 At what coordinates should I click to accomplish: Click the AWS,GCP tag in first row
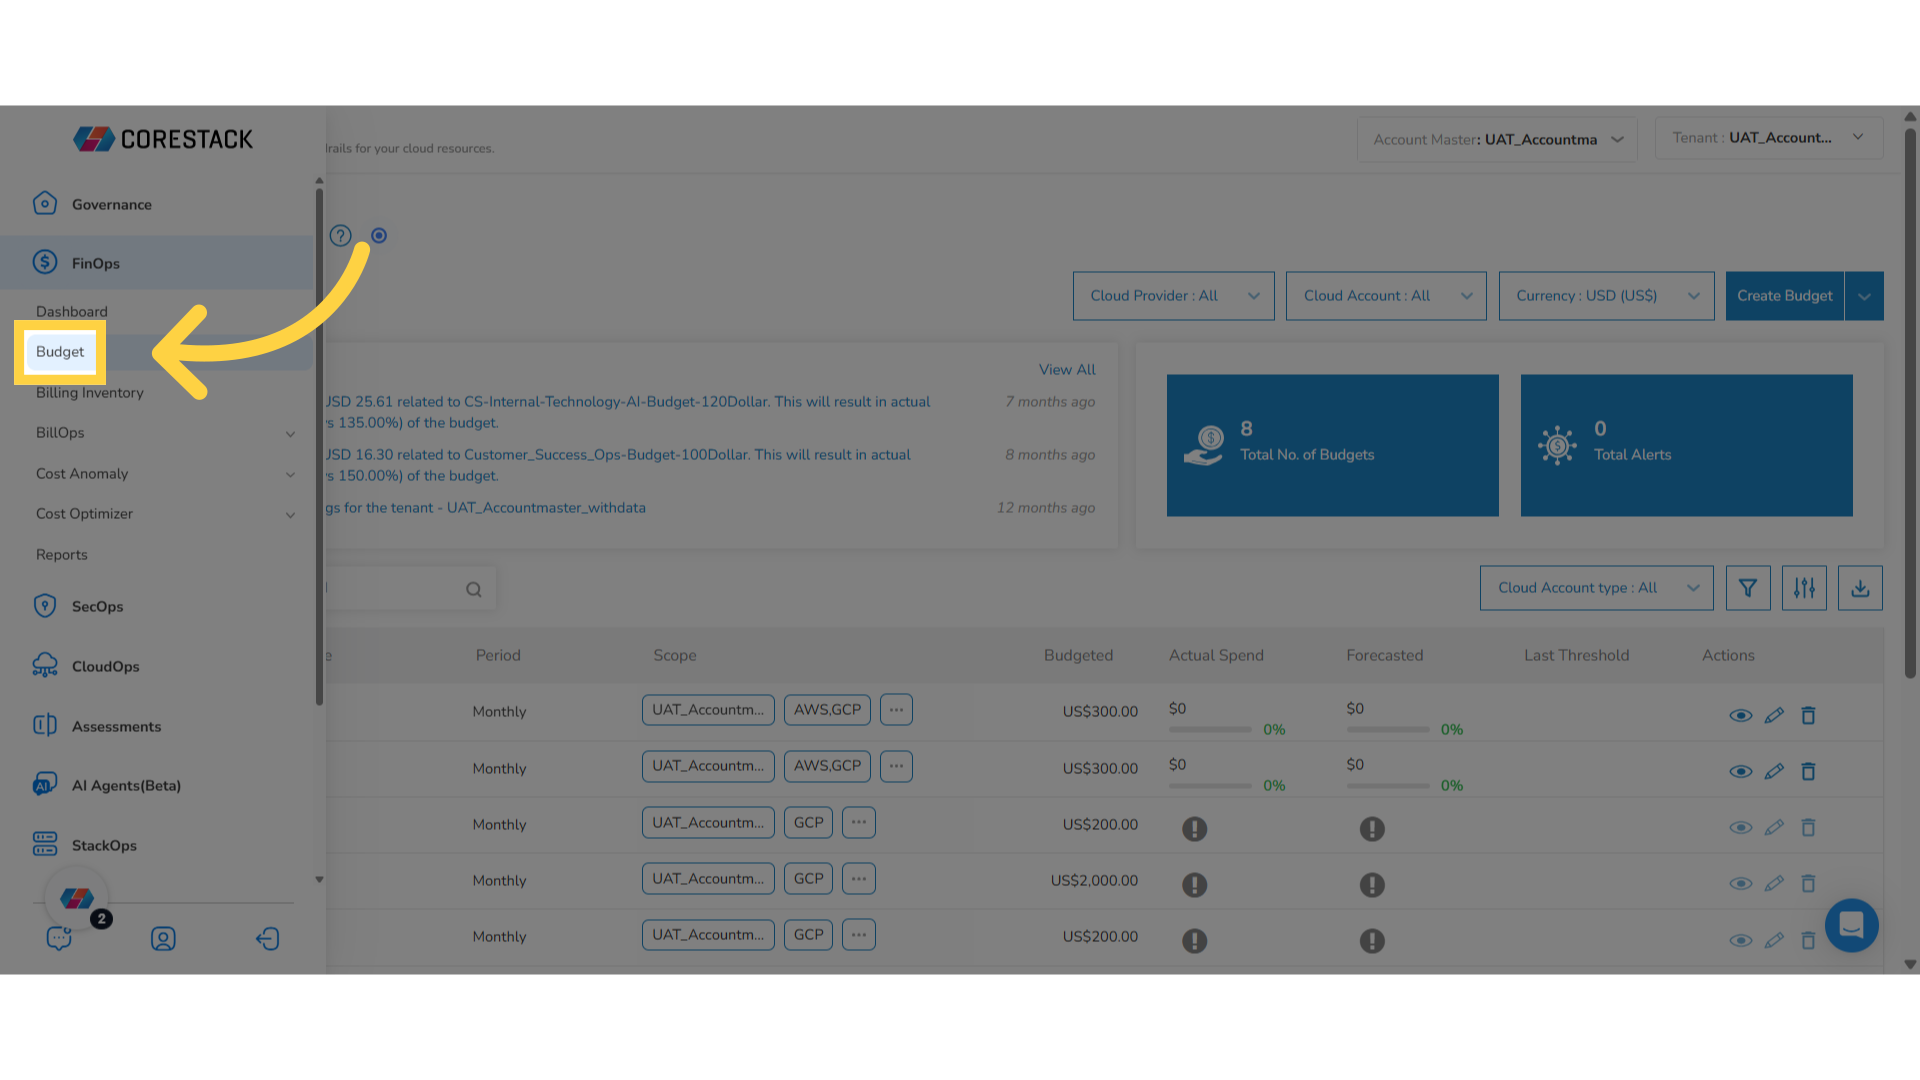coord(827,710)
